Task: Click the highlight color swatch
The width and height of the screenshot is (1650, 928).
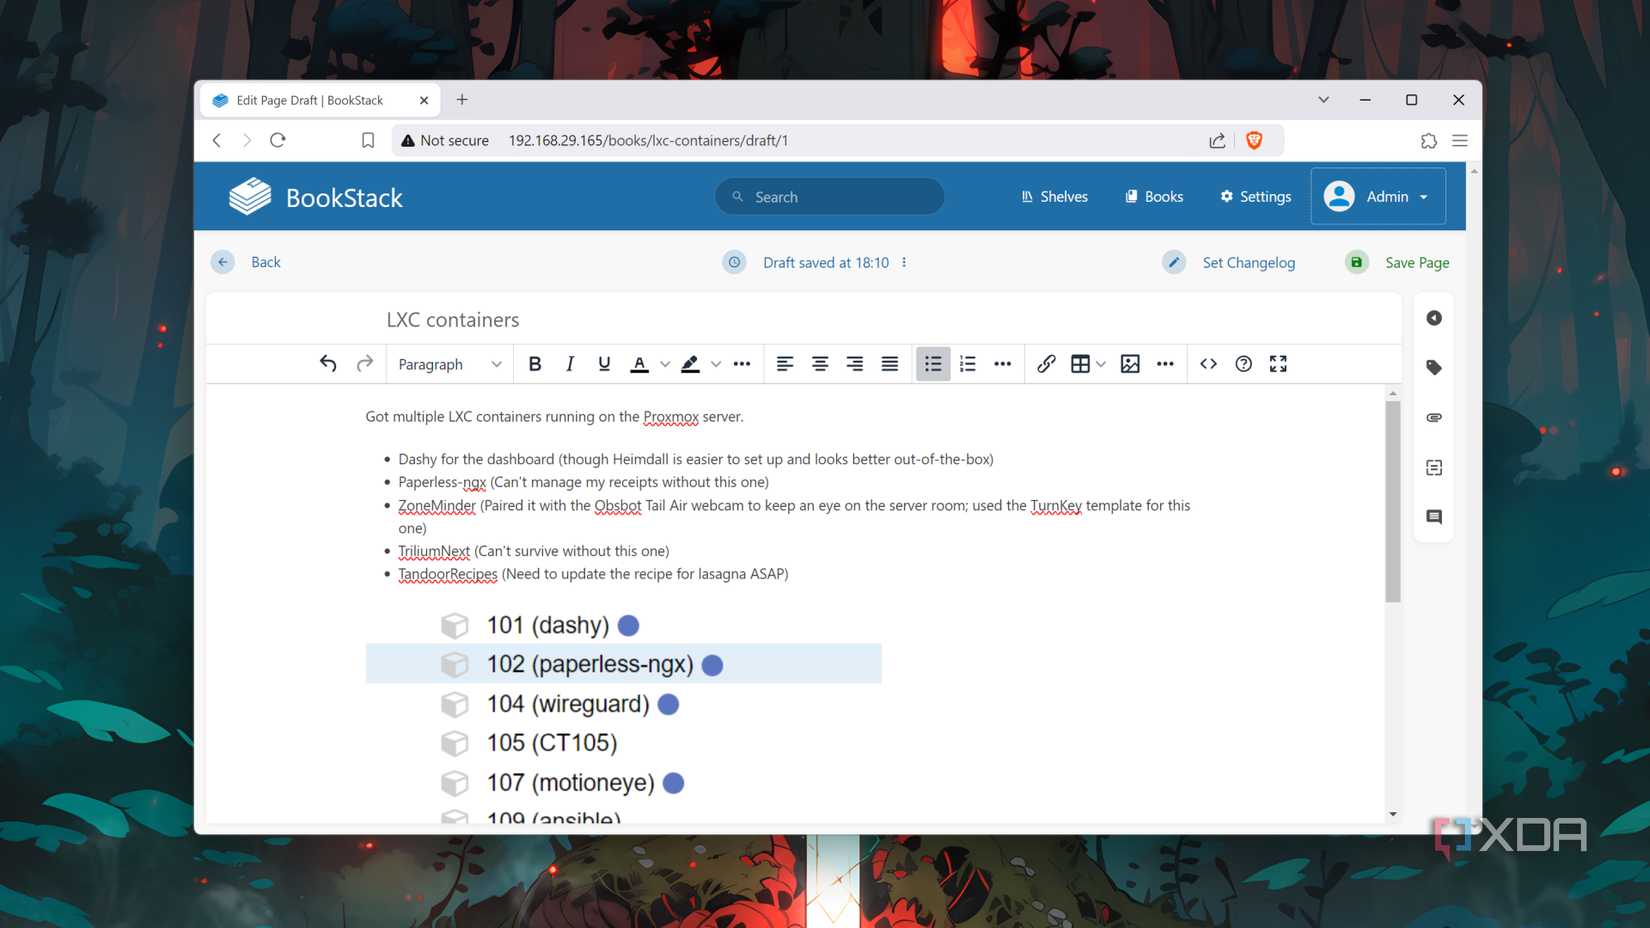Action: [690, 363]
